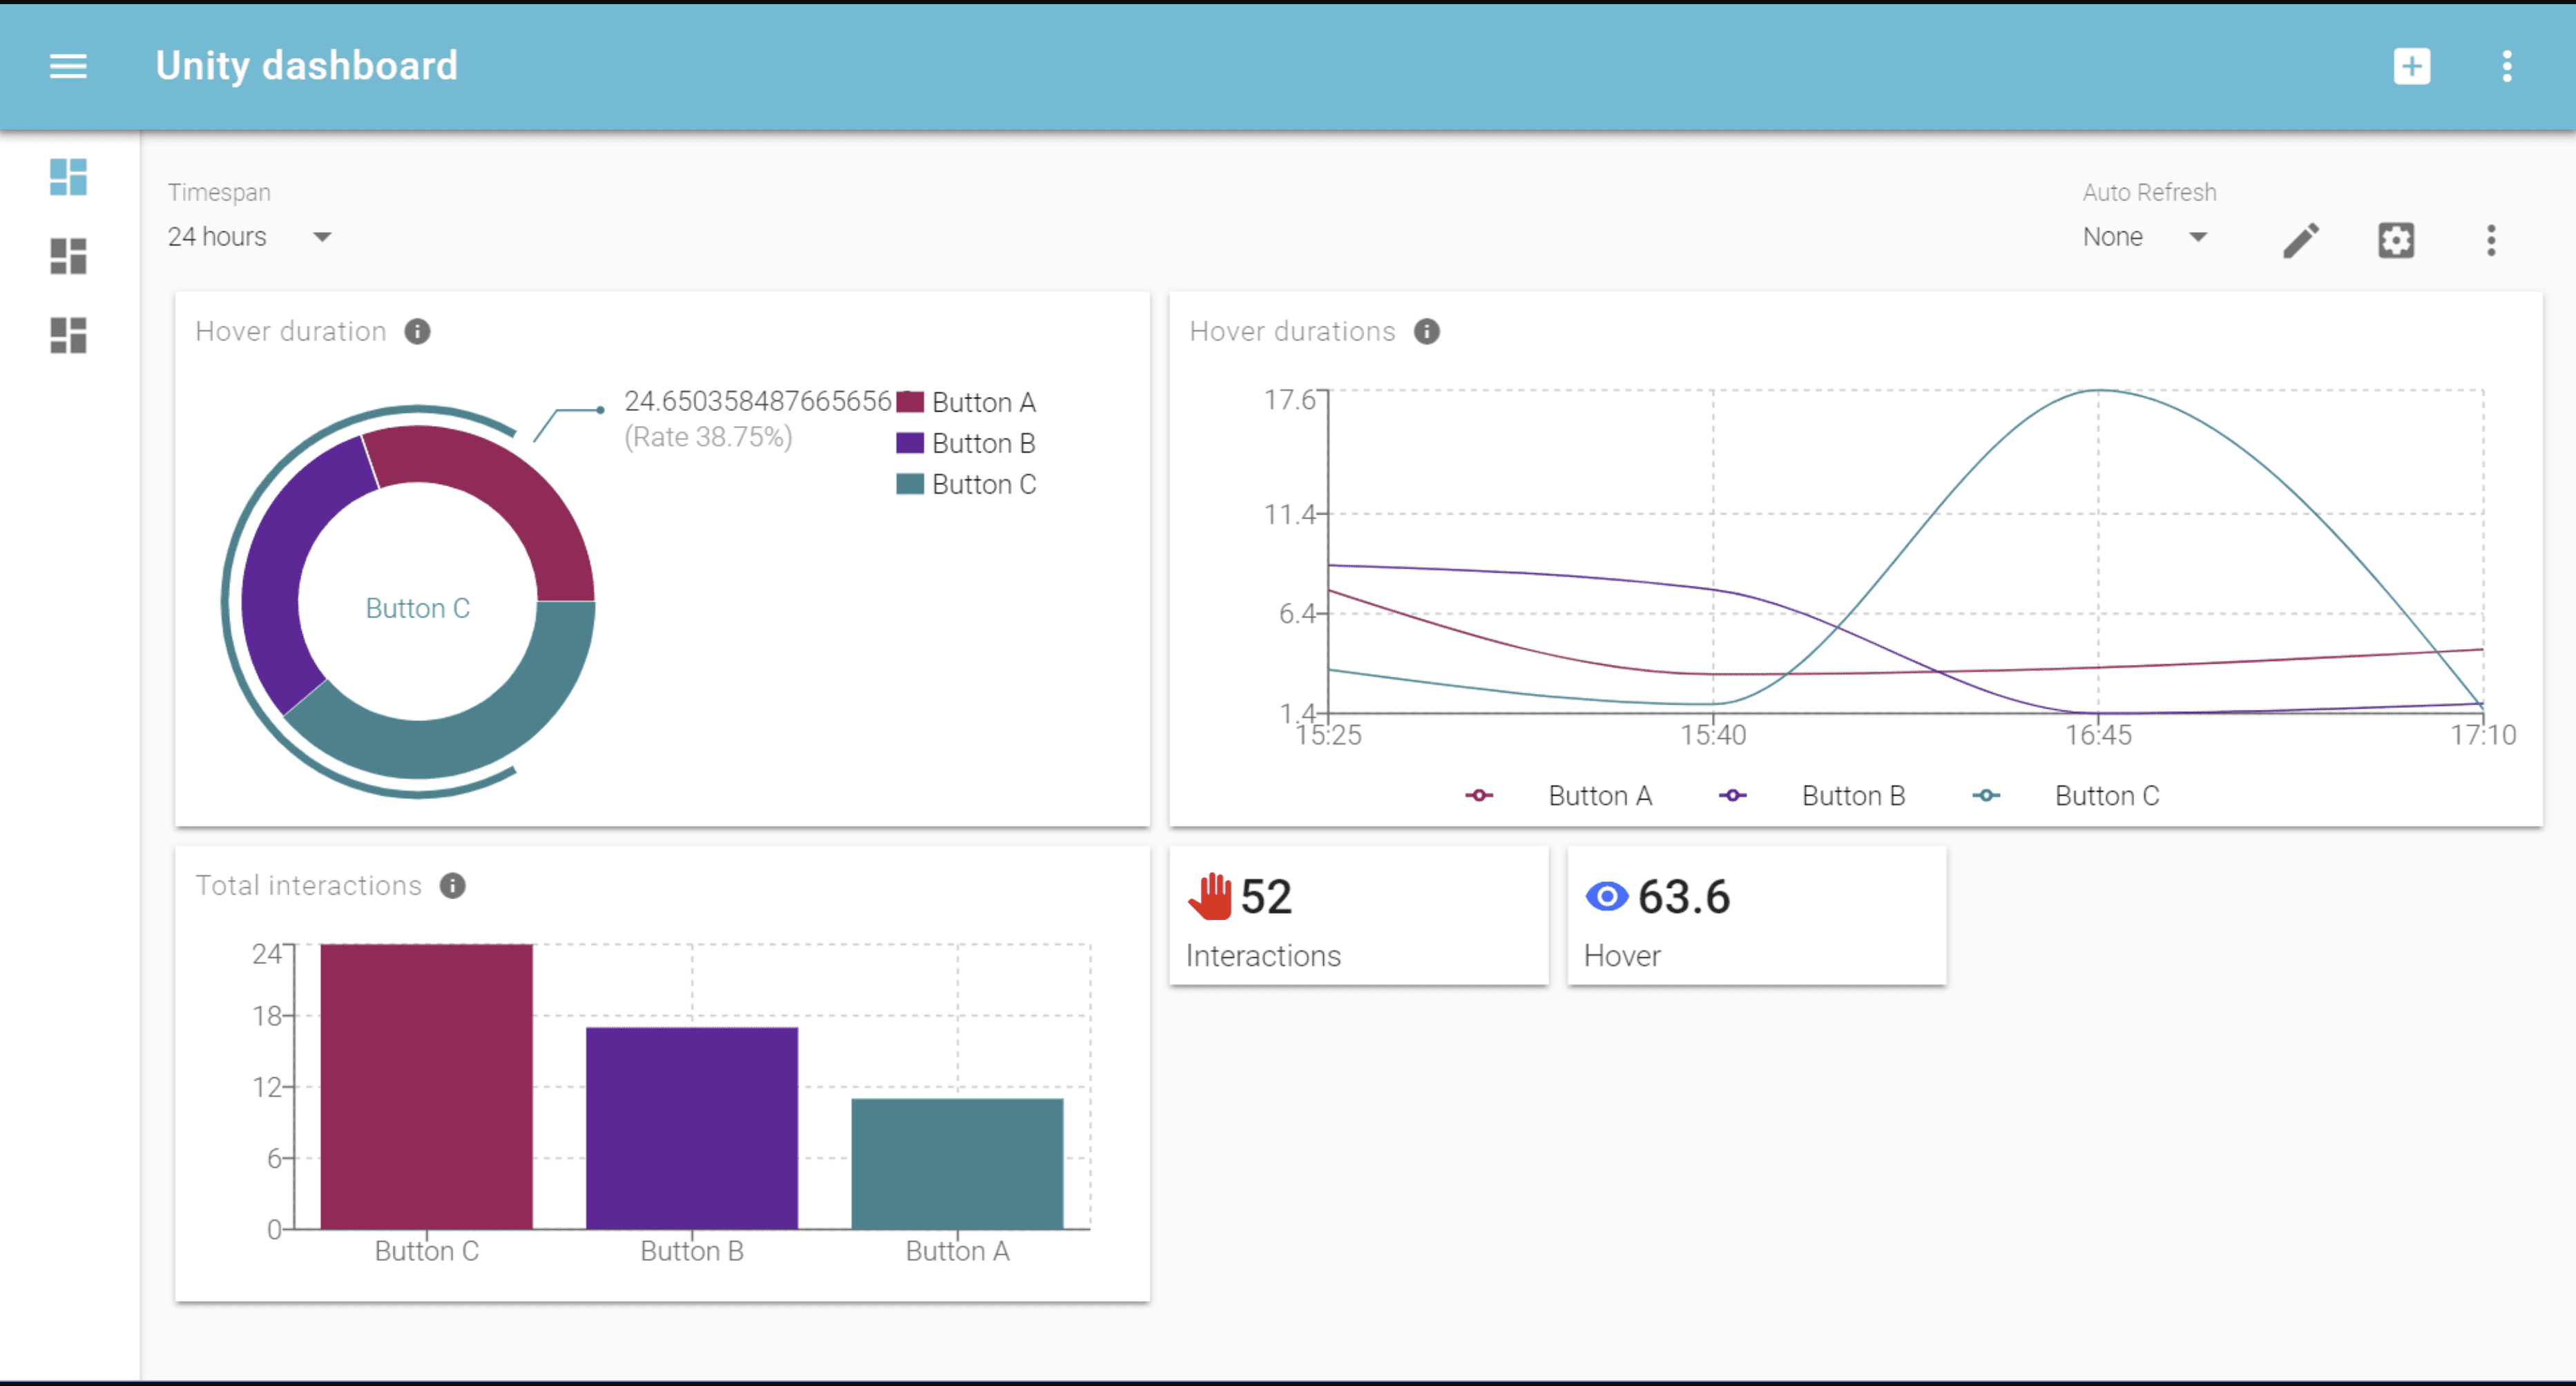Screen dimensions: 2576x1386
Task: Click the 63.6 Hover stat card
Action: [1756, 916]
